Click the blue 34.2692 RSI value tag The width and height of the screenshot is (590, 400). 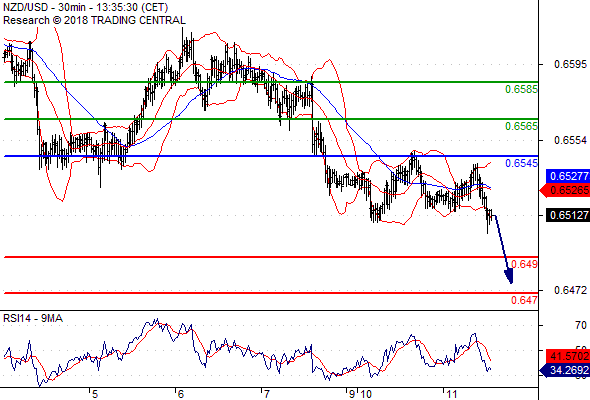click(565, 370)
